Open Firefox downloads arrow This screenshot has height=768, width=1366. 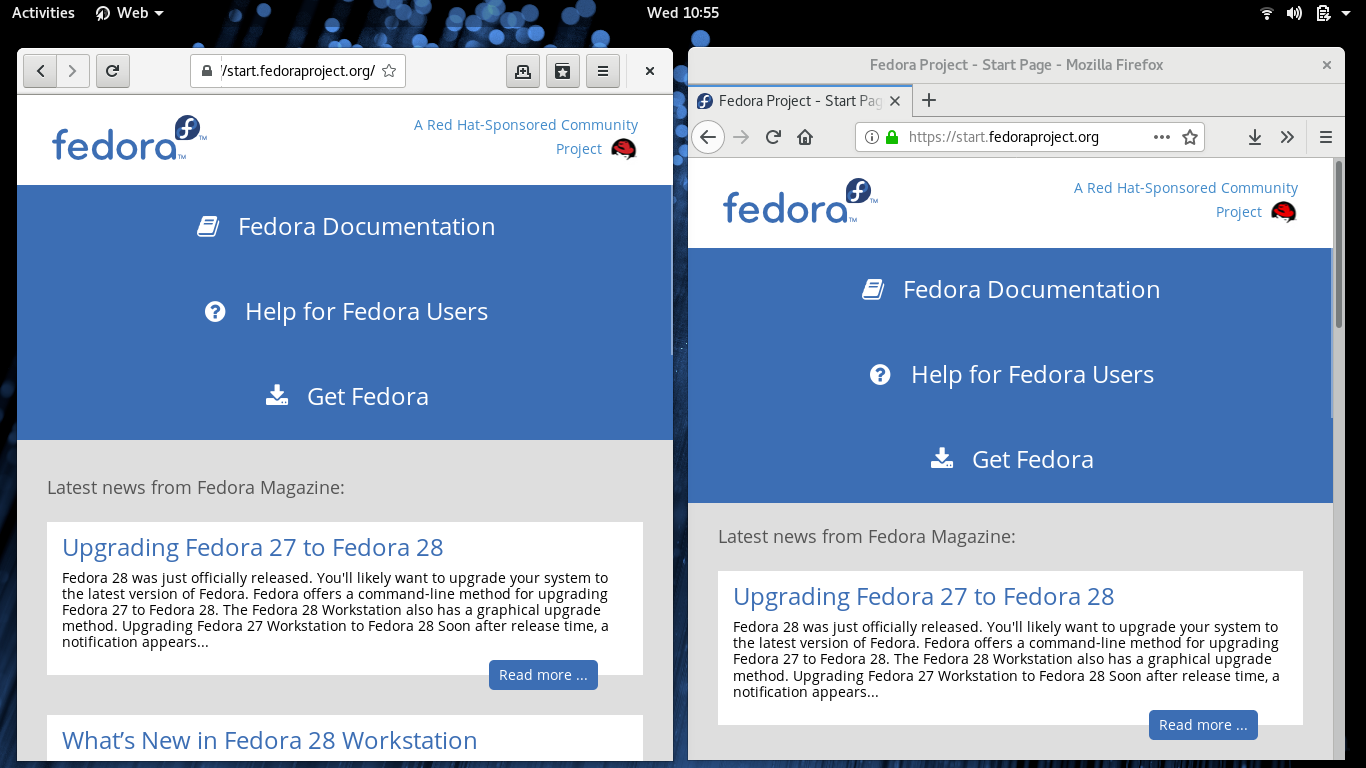pyautogui.click(x=1255, y=137)
